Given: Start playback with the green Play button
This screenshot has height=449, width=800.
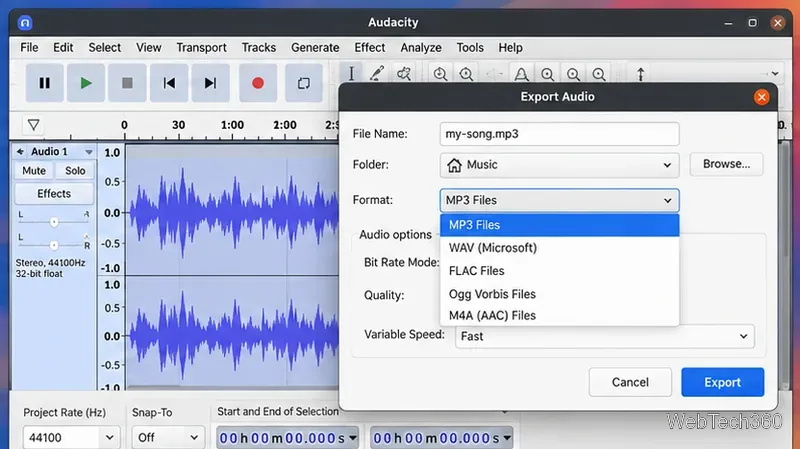Looking at the screenshot, I should (x=86, y=83).
